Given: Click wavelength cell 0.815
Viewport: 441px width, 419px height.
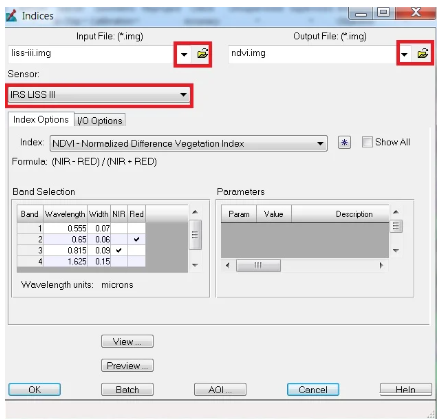Looking at the screenshot, I should click(x=65, y=250).
